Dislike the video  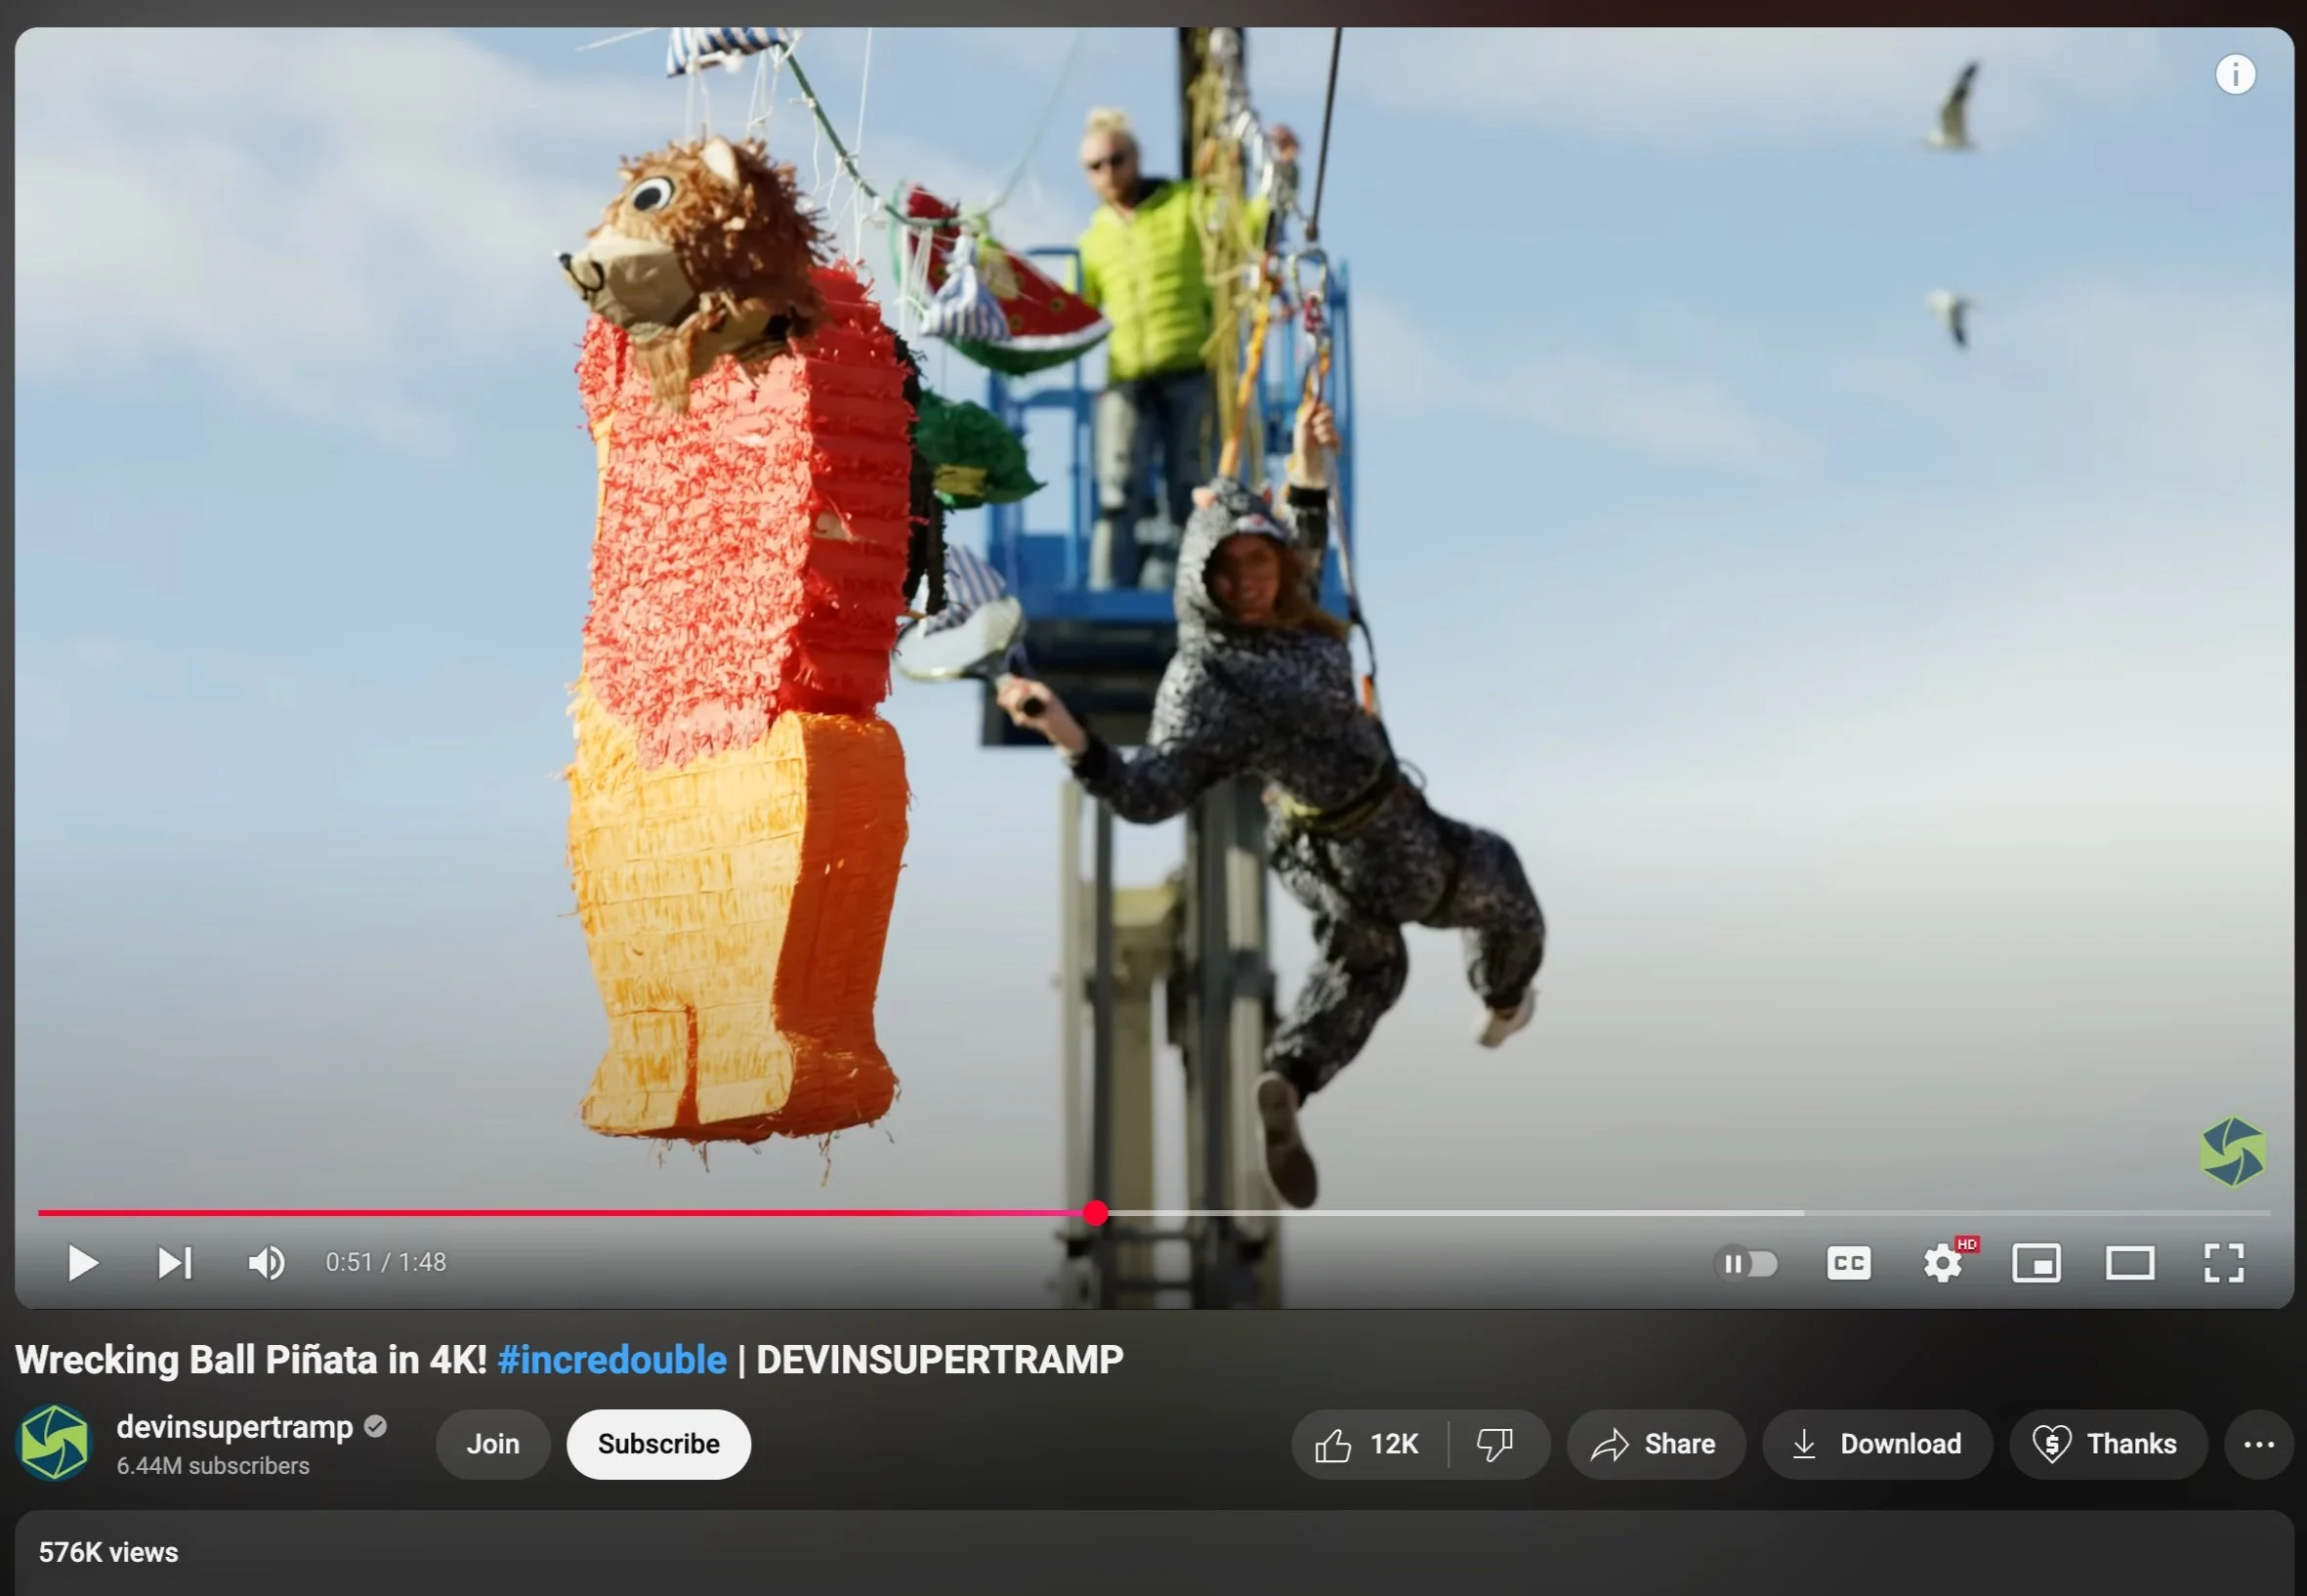coord(1495,1445)
